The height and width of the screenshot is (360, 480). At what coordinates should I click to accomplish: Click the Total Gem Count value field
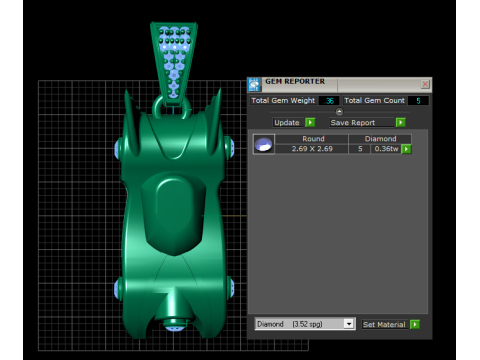click(418, 101)
